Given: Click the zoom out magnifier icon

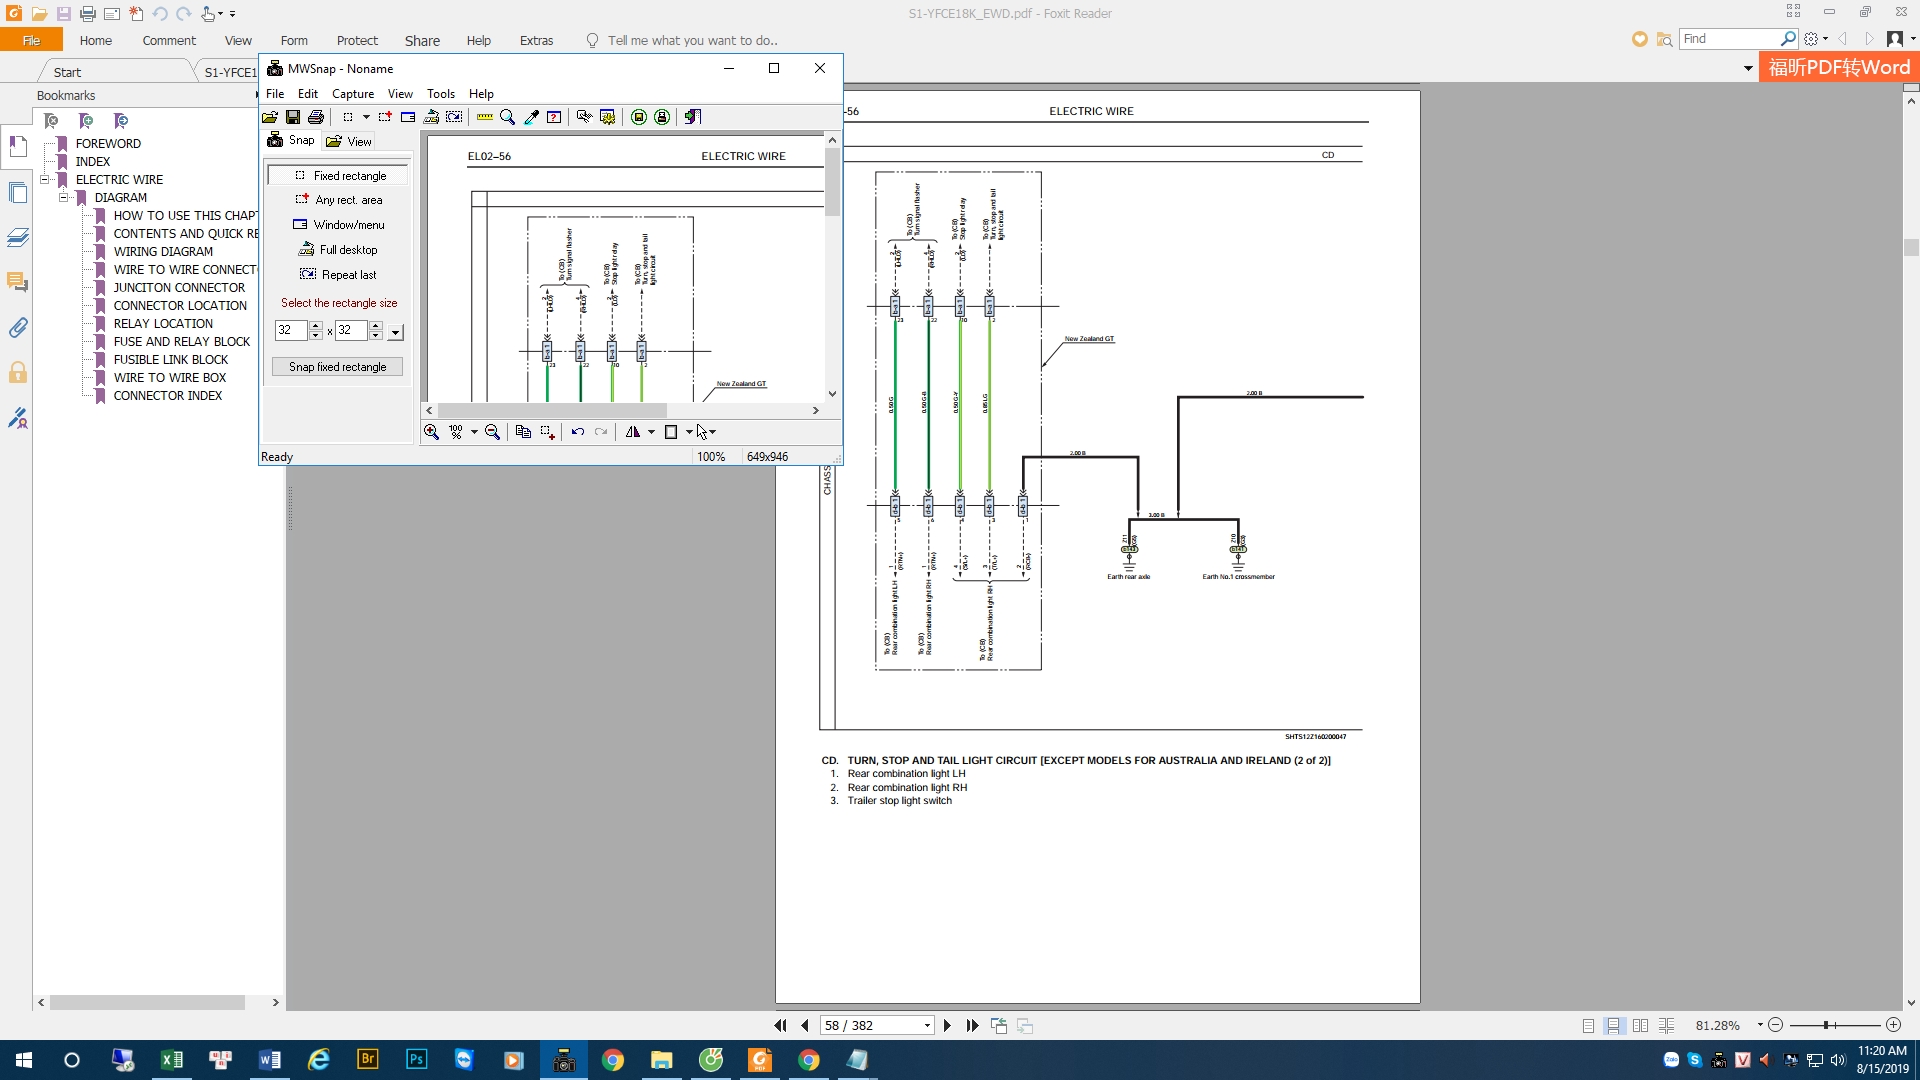Looking at the screenshot, I should point(492,432).
